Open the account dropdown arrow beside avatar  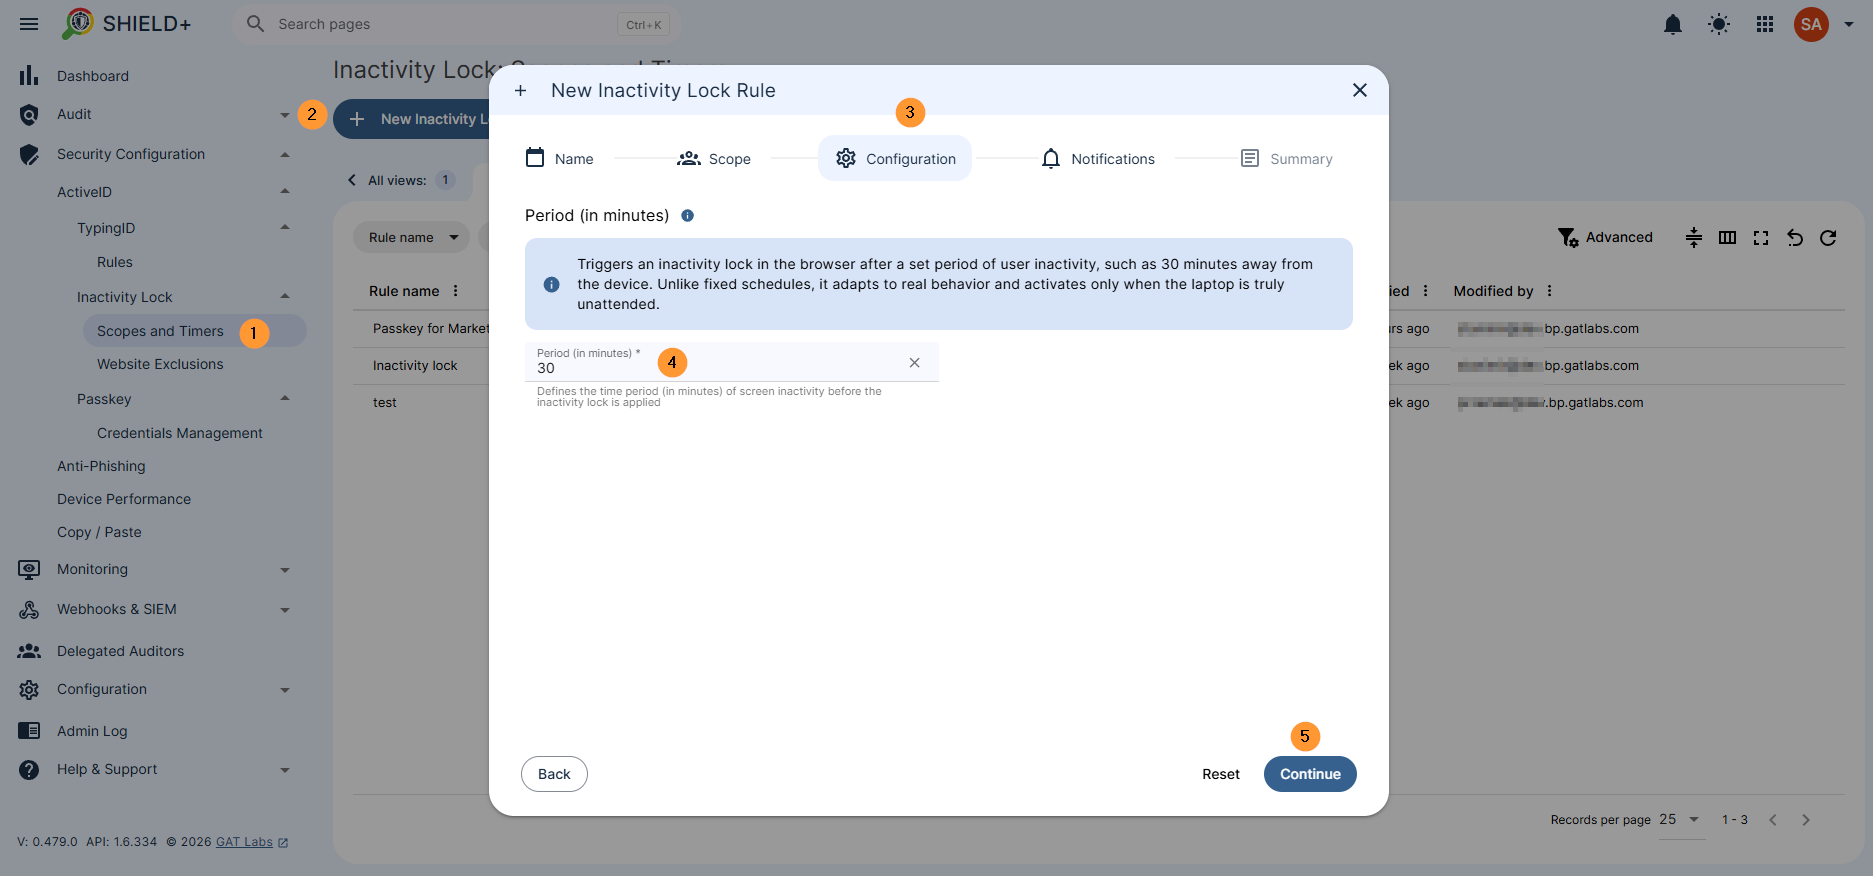point(1849,24)
